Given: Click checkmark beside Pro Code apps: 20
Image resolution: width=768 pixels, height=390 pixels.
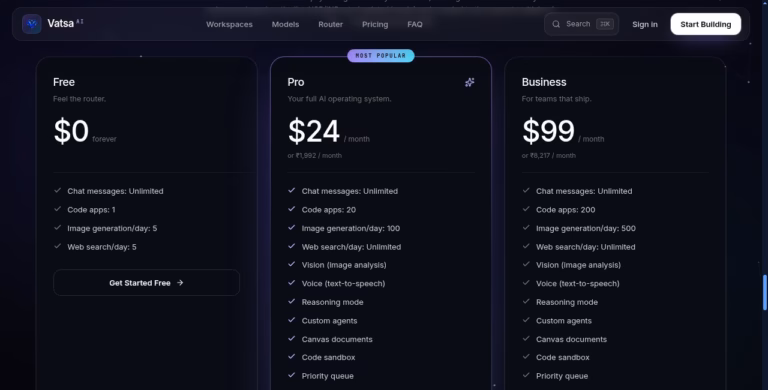Looking at the screenshot, I should pyautogui.click(x=291, y=209).
